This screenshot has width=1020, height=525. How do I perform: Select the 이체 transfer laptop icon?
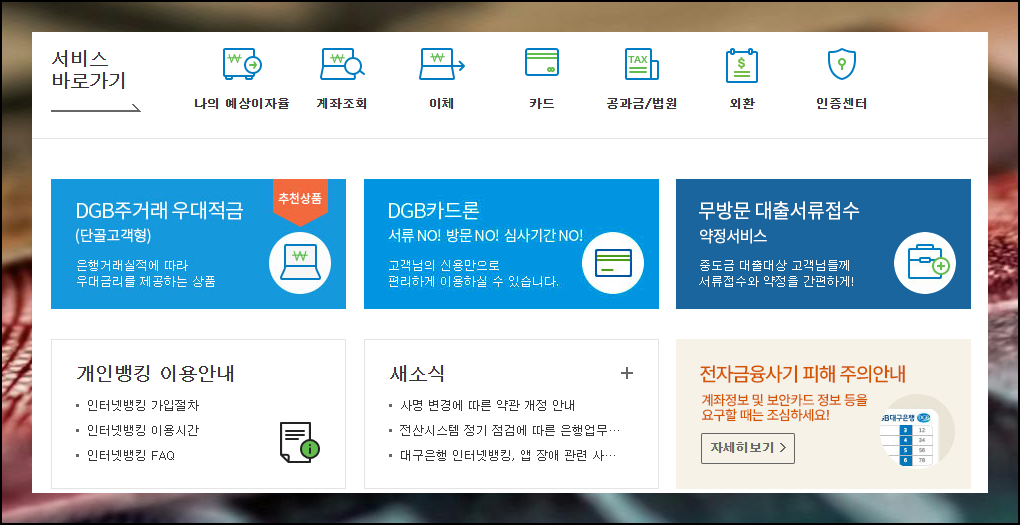pyautogui.click(x=442, y=64)
